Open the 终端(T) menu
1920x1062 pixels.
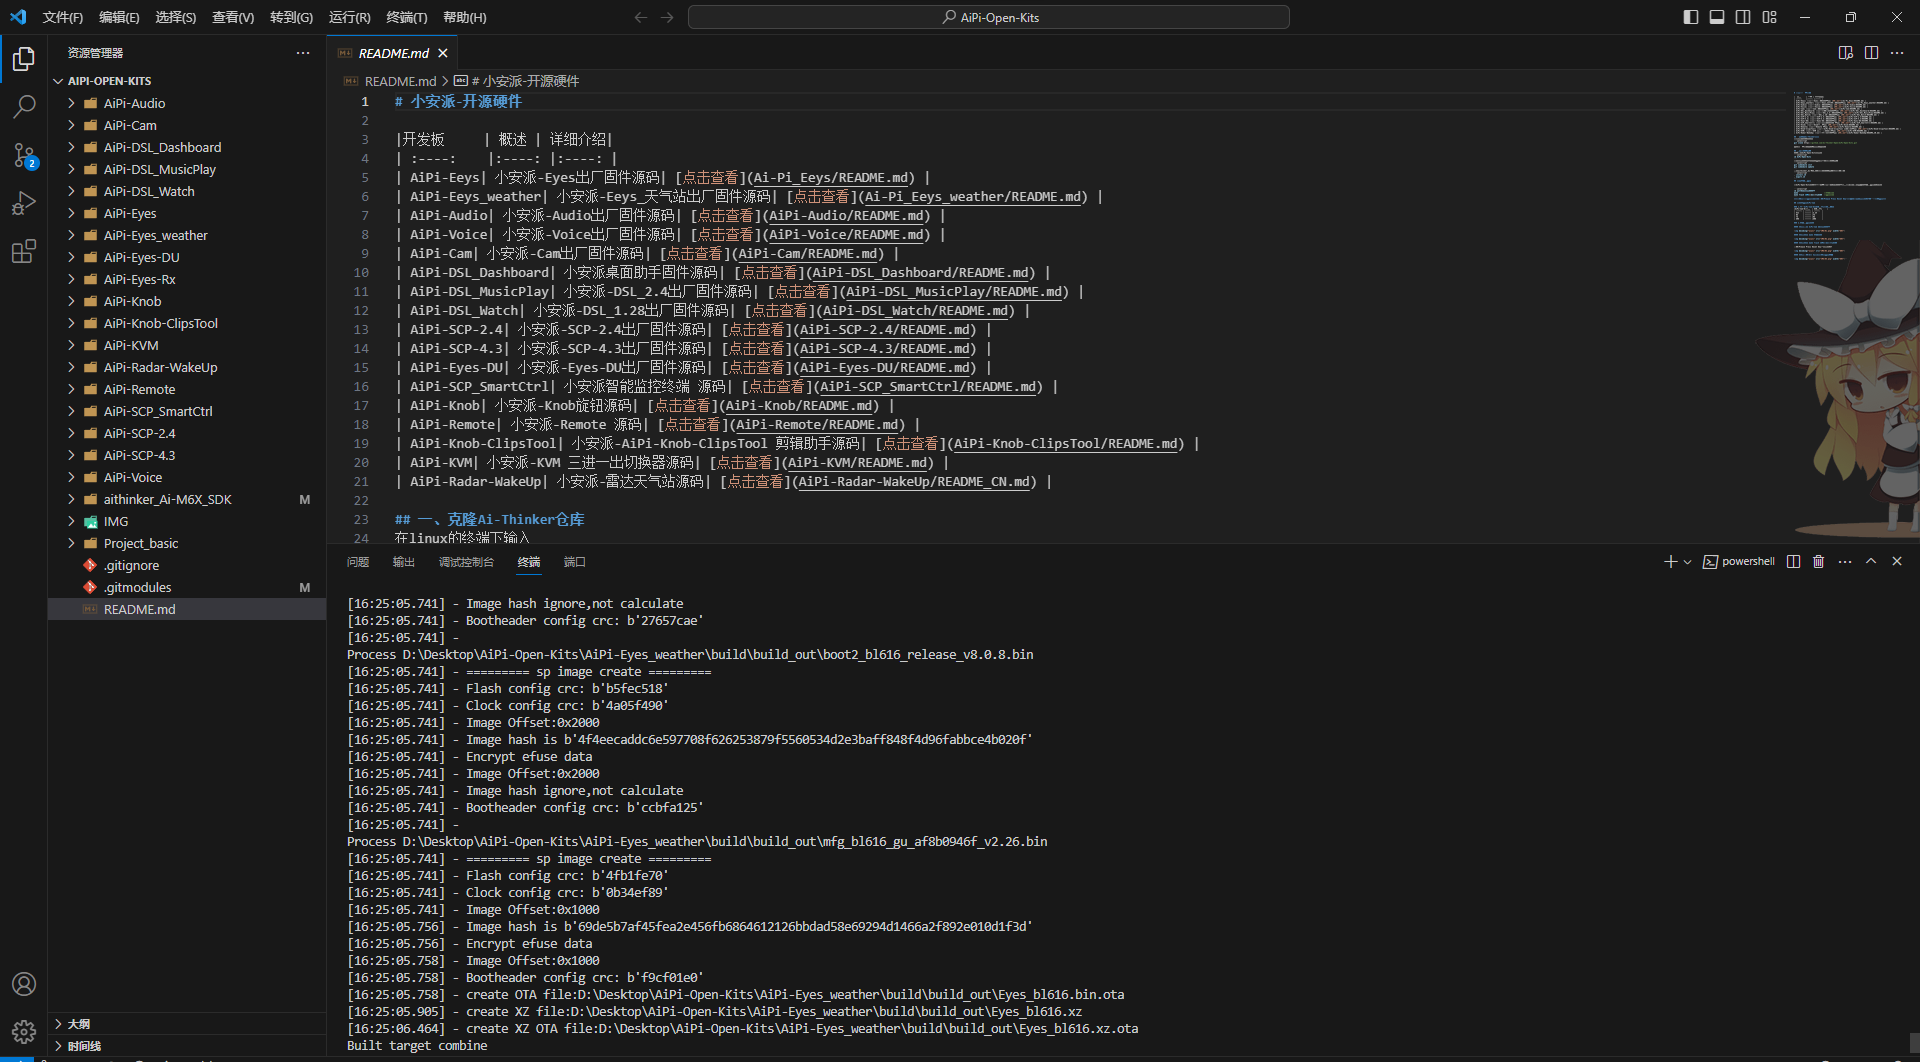[407, 17]
